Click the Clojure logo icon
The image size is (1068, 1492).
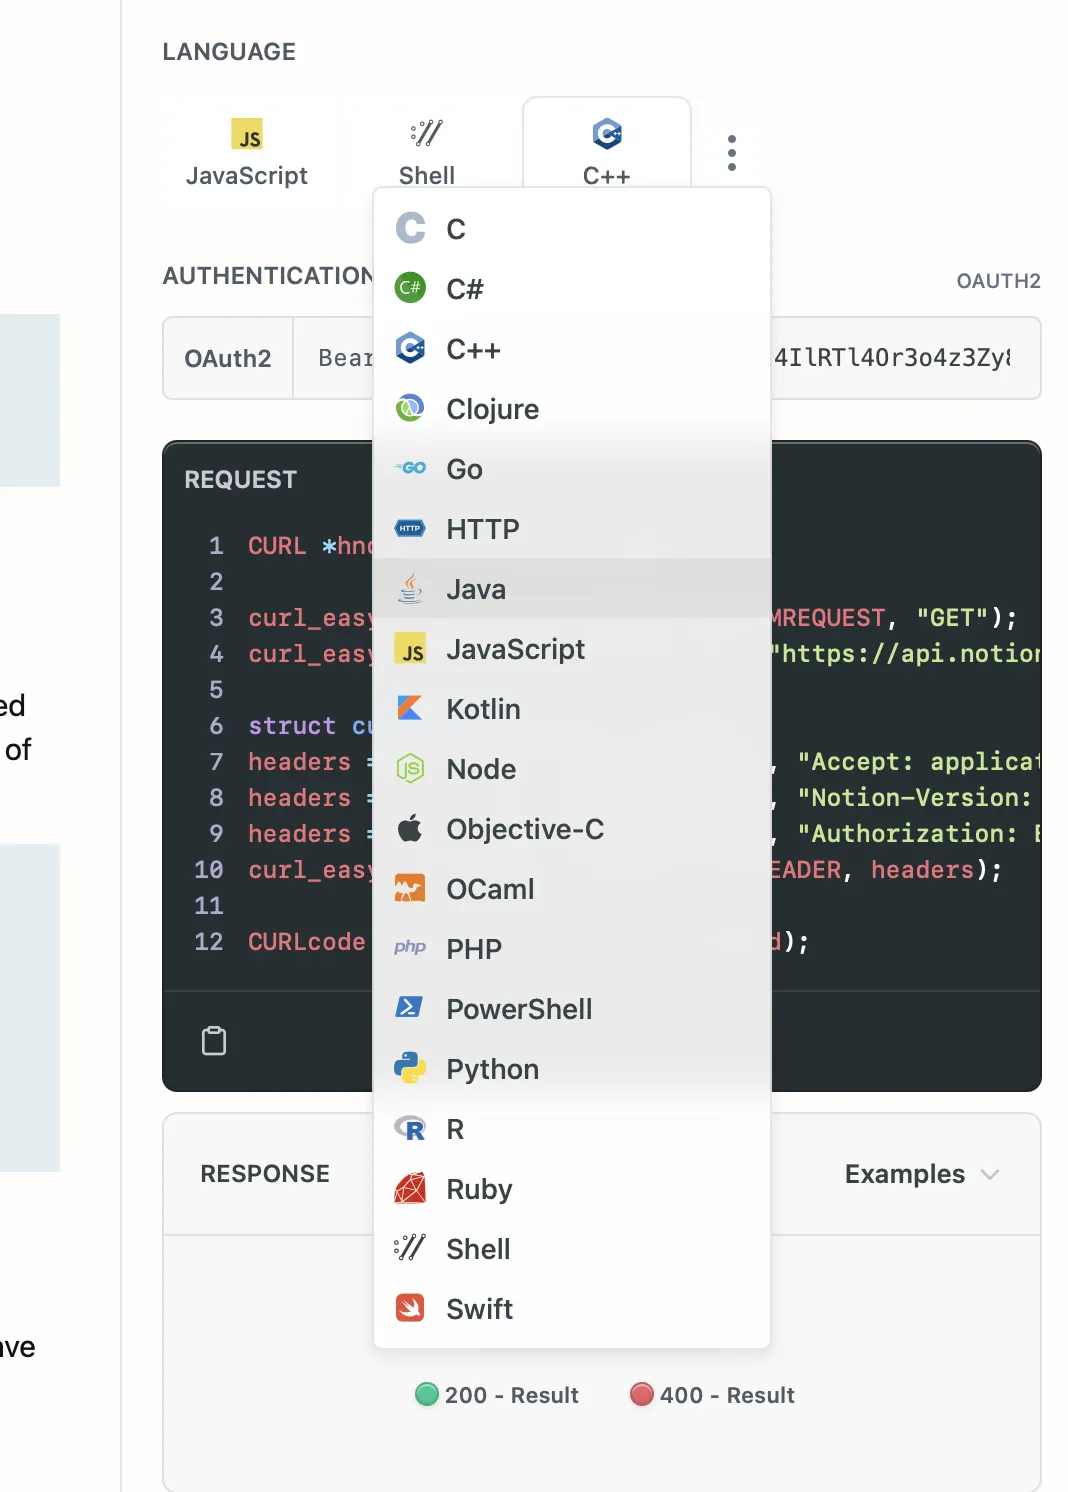click(410, 408)
